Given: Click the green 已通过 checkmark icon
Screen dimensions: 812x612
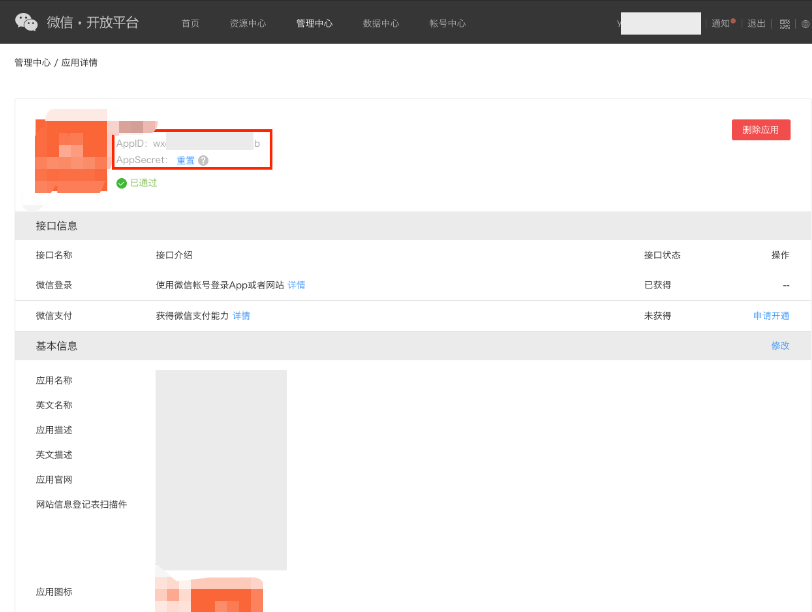Looking at the screenshot, I should pyautogui.click(x=122, y=183).
